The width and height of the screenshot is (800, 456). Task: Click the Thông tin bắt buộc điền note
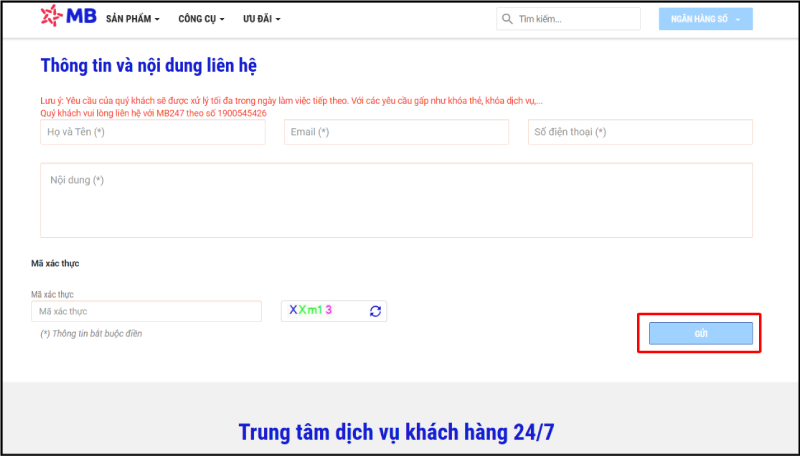pos(91,333)
